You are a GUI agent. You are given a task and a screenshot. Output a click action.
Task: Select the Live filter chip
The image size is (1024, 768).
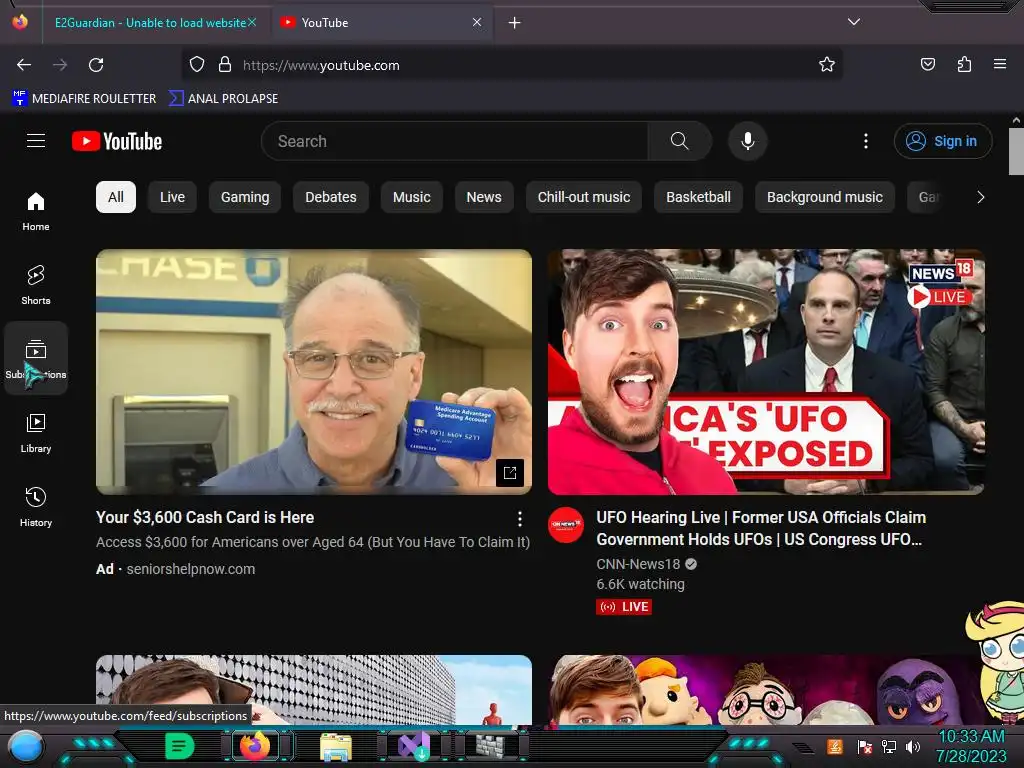pos(172,197)
